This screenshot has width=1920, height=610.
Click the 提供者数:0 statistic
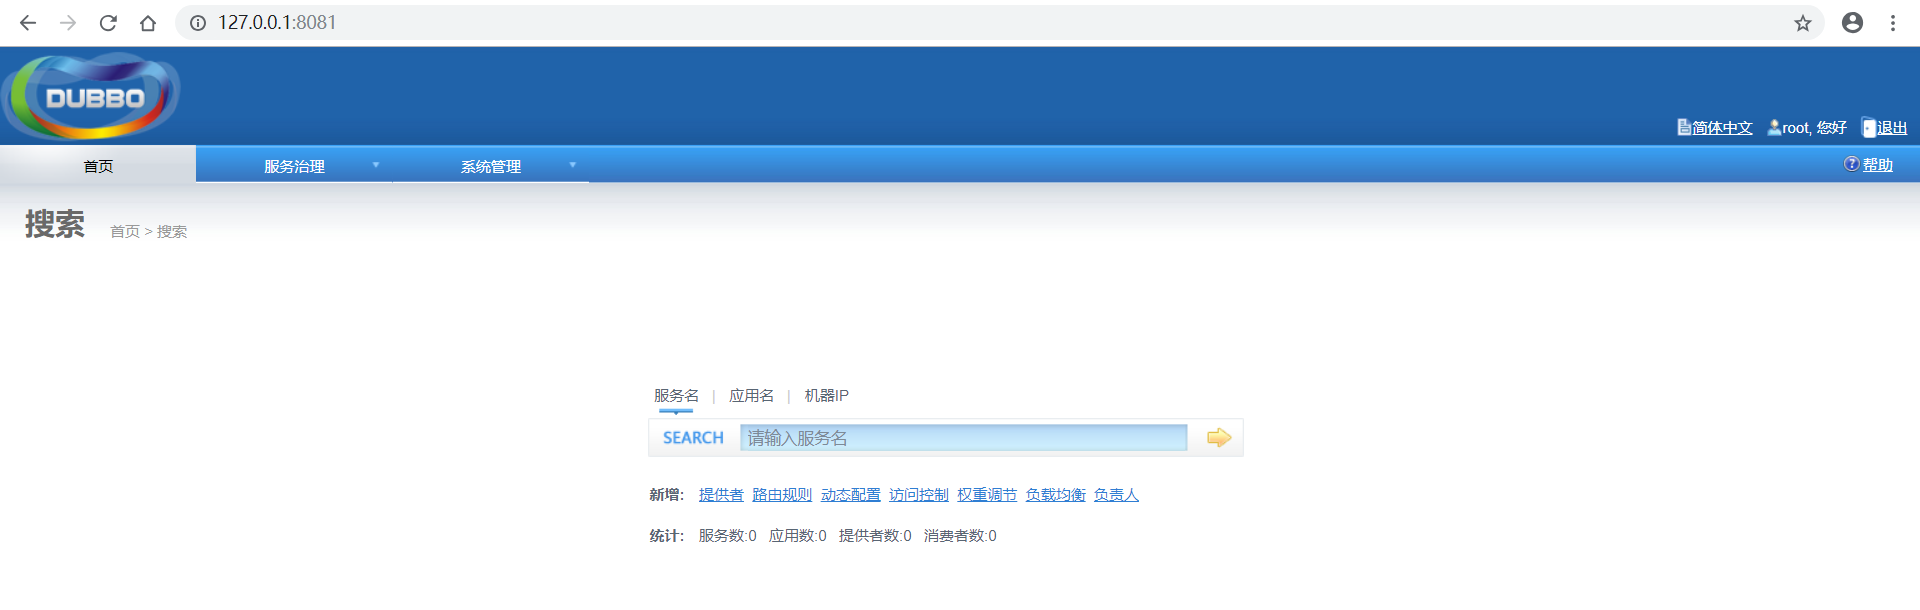(x=875, y=536)
